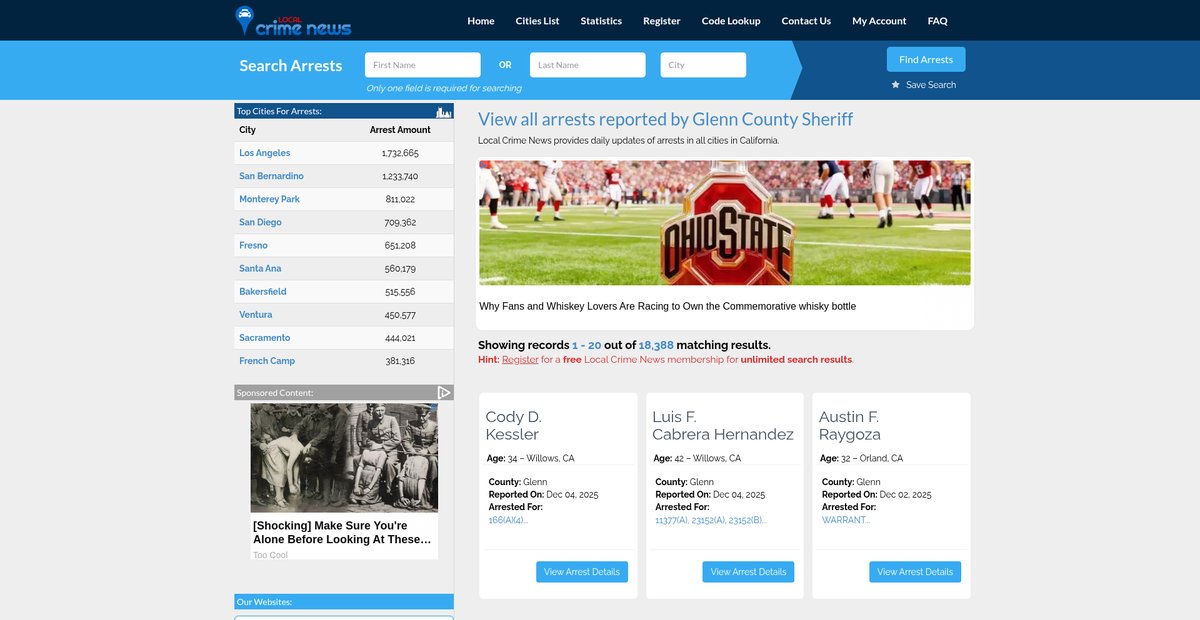The image size is (1200, 620).
Task: Focus the Last Name search field
Action: coord(588,65)
